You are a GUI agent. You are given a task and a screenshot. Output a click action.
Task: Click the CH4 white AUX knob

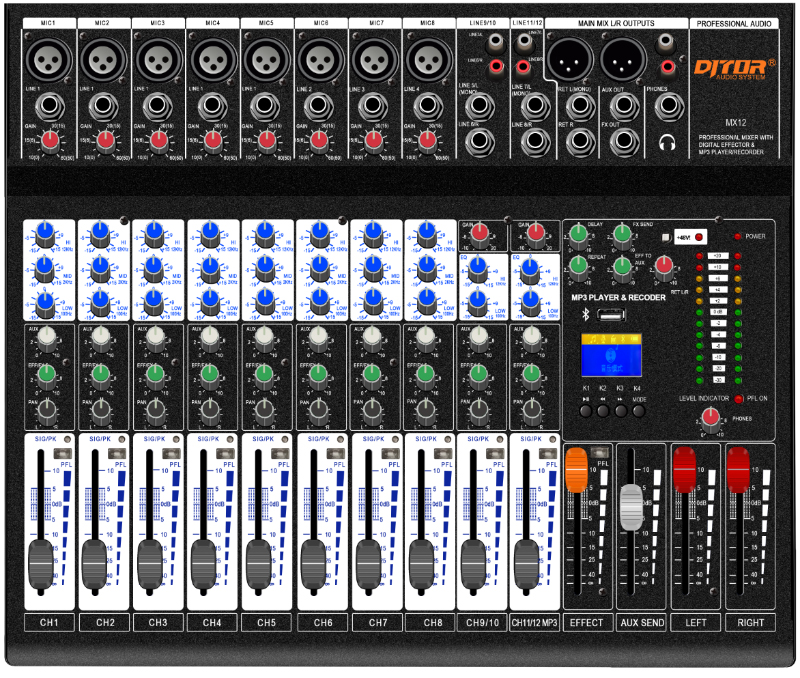click(210, 339)
